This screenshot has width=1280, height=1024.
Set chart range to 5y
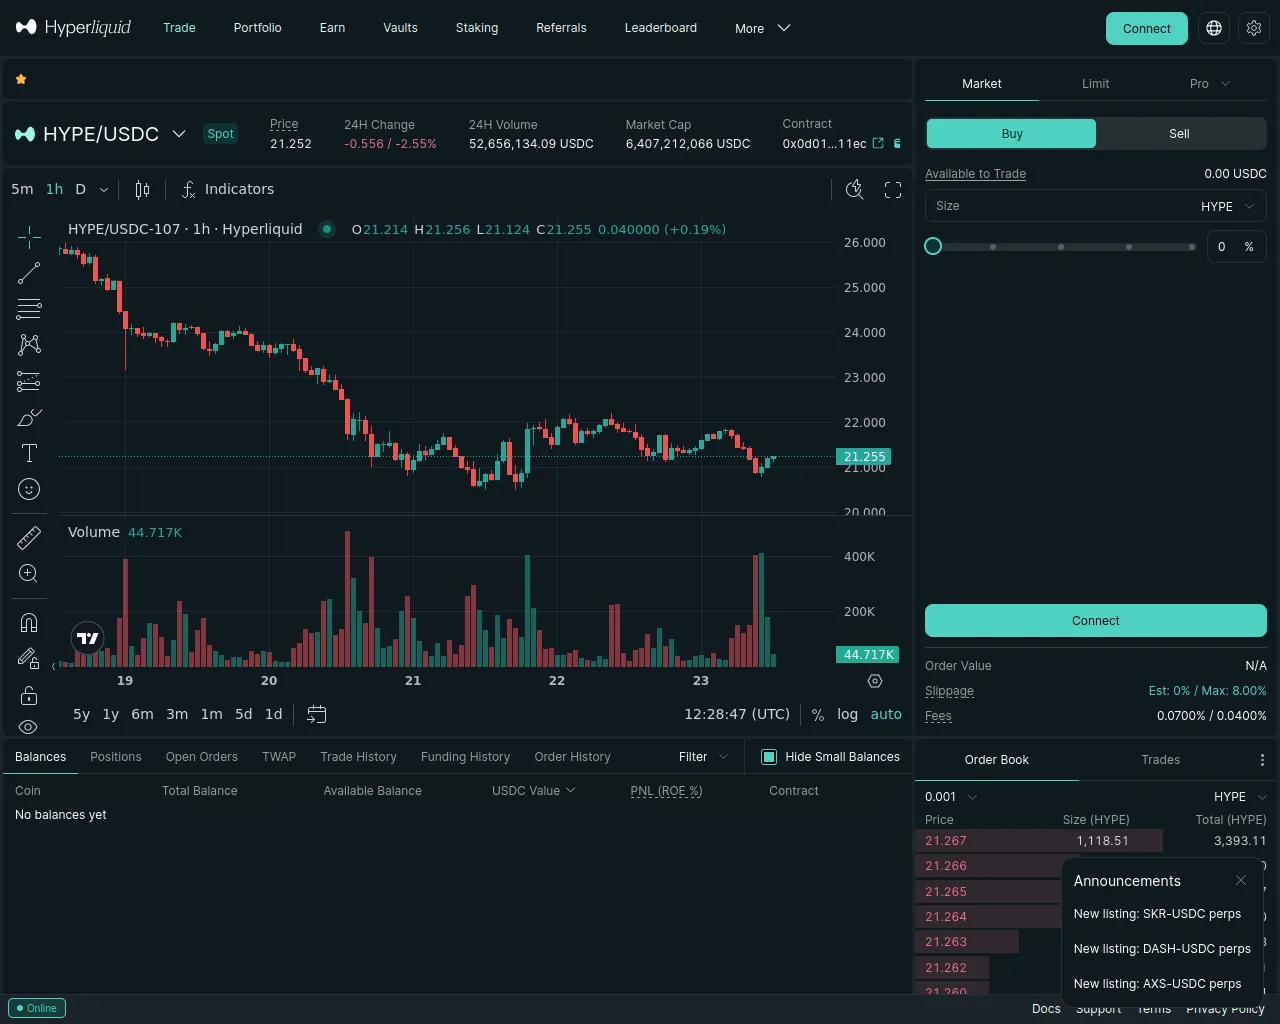click(82, 714)
